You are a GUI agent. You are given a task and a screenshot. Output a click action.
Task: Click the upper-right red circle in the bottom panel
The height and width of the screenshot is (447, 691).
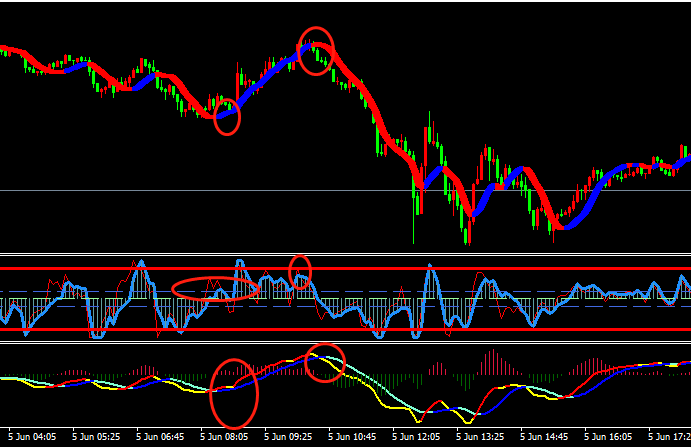click(x=326, y=362)
